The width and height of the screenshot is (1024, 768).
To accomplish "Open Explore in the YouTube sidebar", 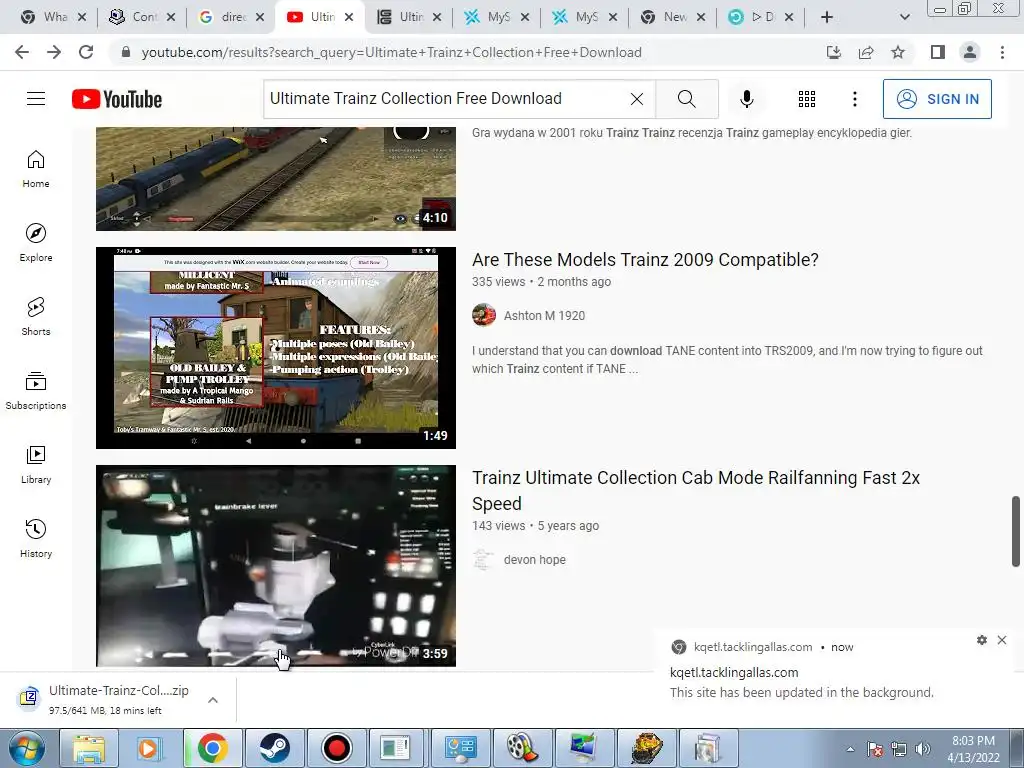I will click(36, 243).
